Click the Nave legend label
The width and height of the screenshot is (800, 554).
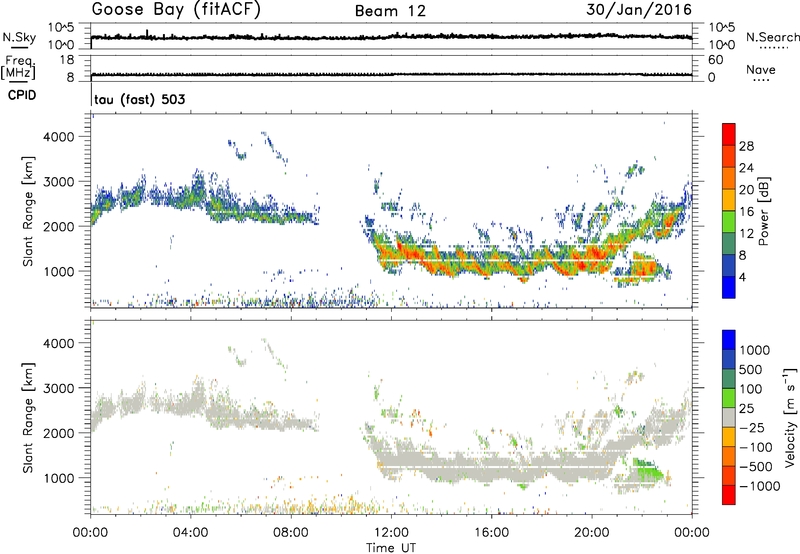pos(761,69)
